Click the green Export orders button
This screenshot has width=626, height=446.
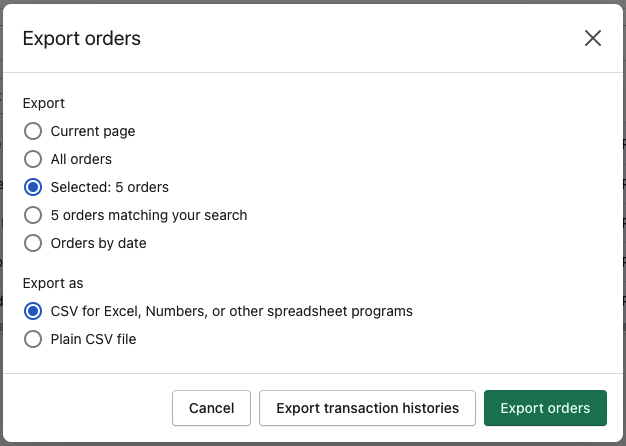[x=545, y=408]
